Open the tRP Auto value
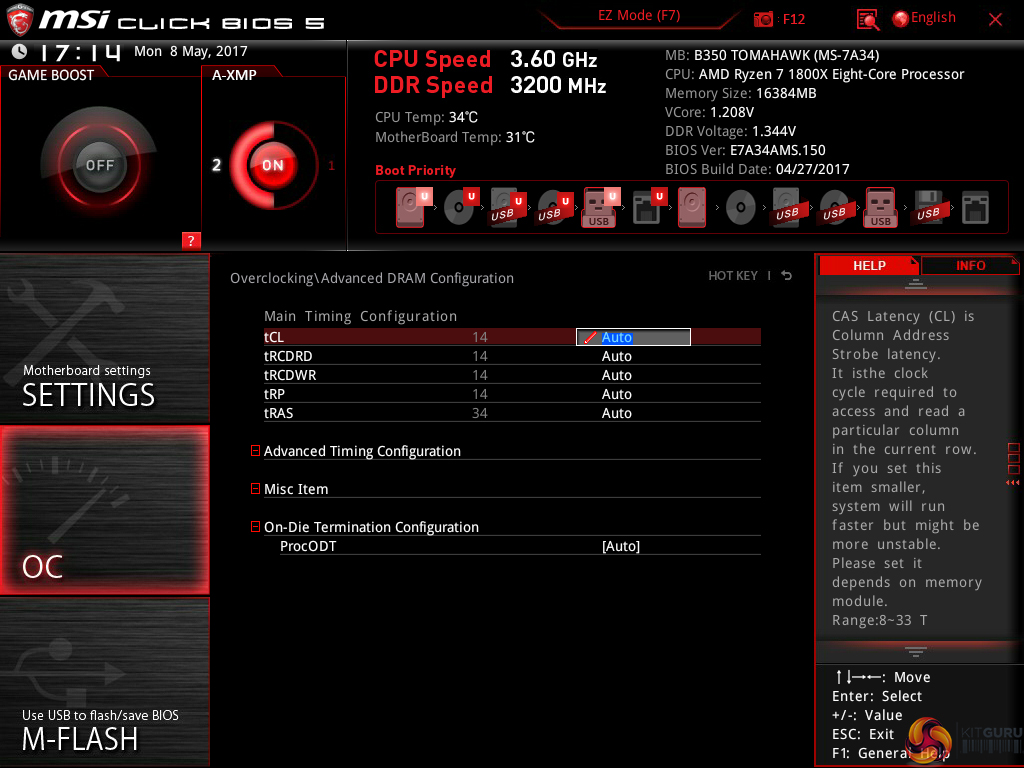Image resolution: width=1024 pixels, height=768 pixels. [x=616, y=394]
